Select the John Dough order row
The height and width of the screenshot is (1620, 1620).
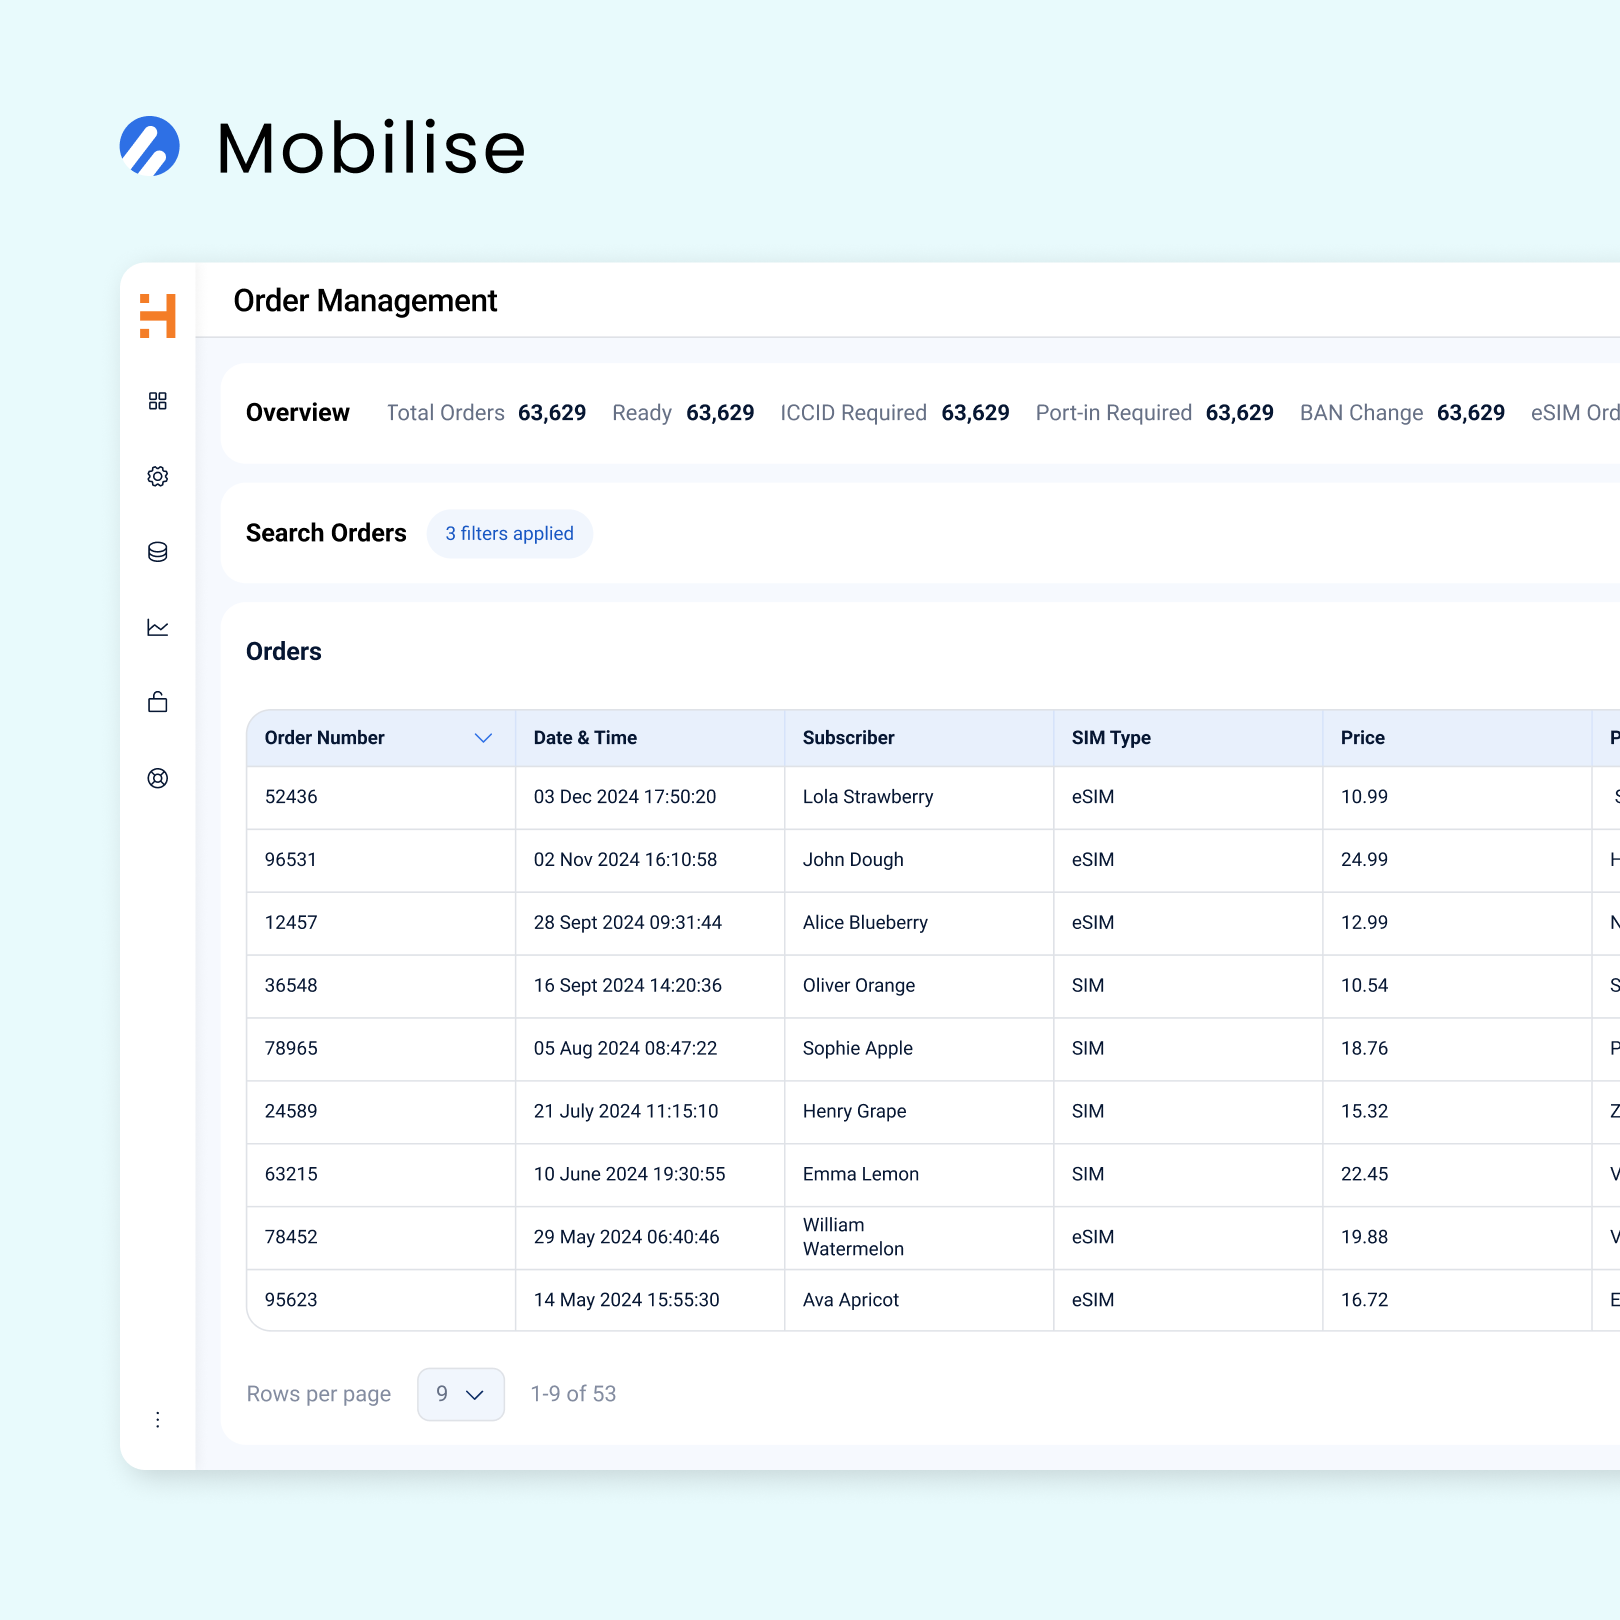853,860
